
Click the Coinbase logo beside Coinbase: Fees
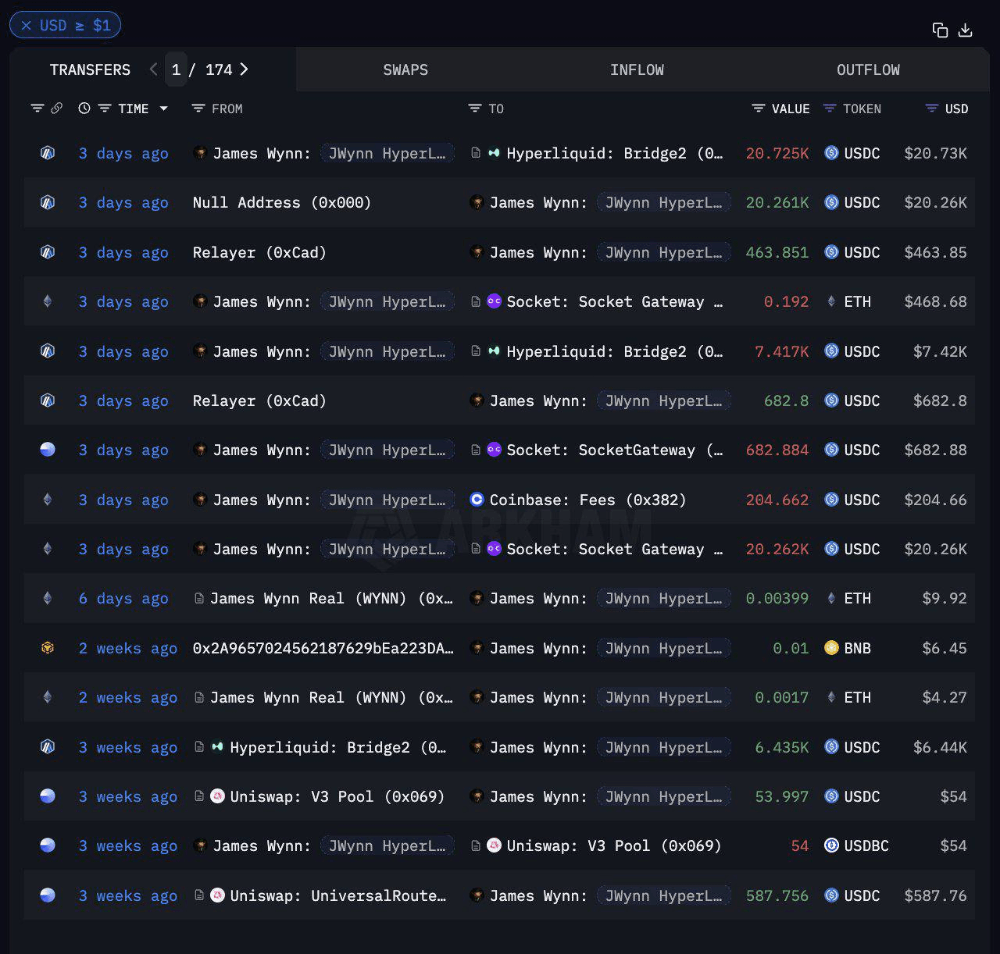[476, 500]
